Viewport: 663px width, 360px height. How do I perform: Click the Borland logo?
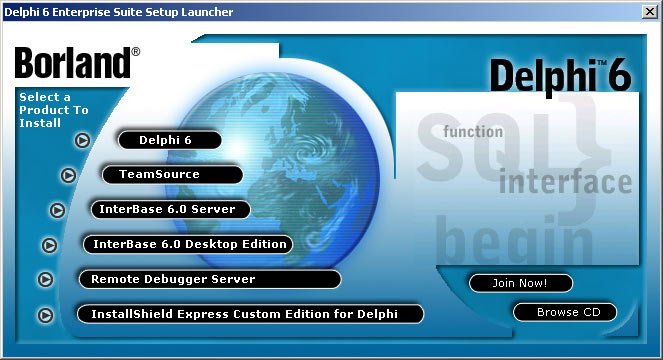click(x=77, y=63)
